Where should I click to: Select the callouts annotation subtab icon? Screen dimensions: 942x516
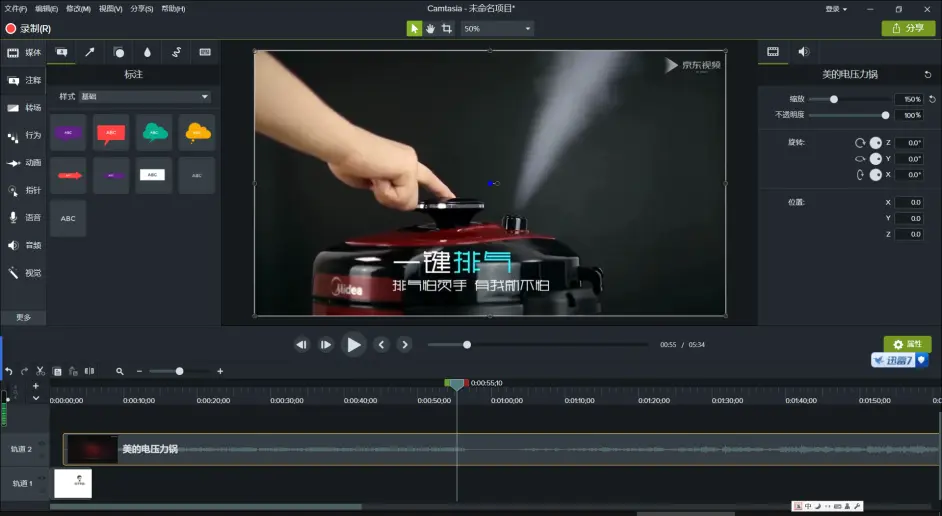tap(61, 52)
